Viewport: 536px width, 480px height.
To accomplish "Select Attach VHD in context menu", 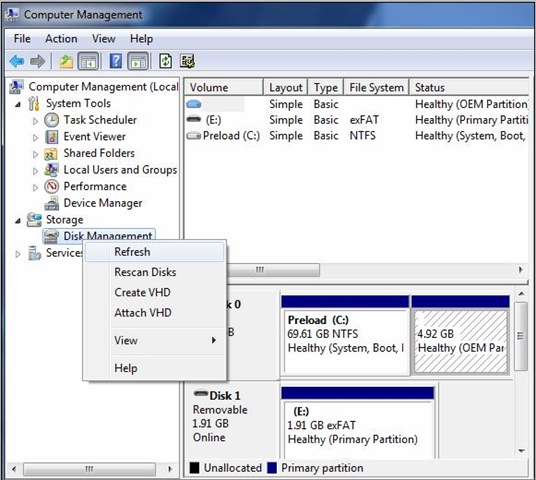I will (x=155, y=312).
